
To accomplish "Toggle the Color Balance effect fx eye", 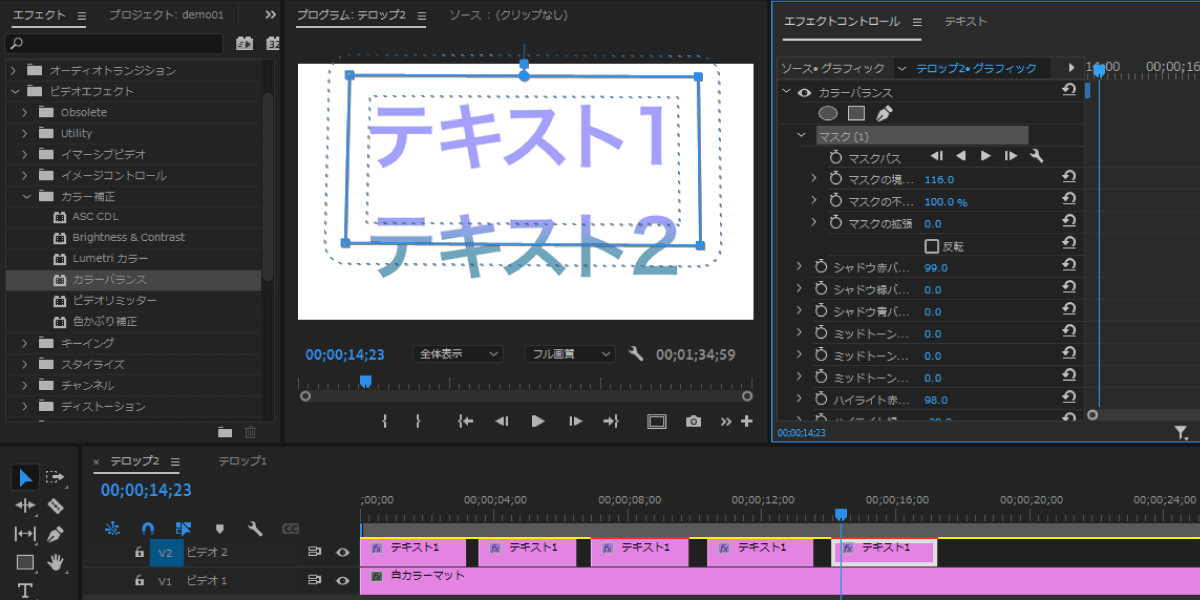I will coord(804,91).
